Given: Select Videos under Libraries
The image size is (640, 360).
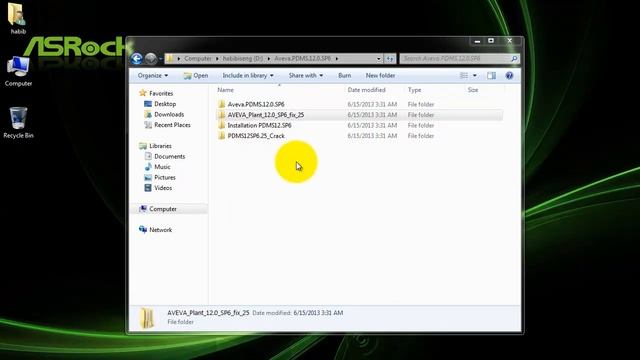Looking at the screenshot, I should [163, 188].
